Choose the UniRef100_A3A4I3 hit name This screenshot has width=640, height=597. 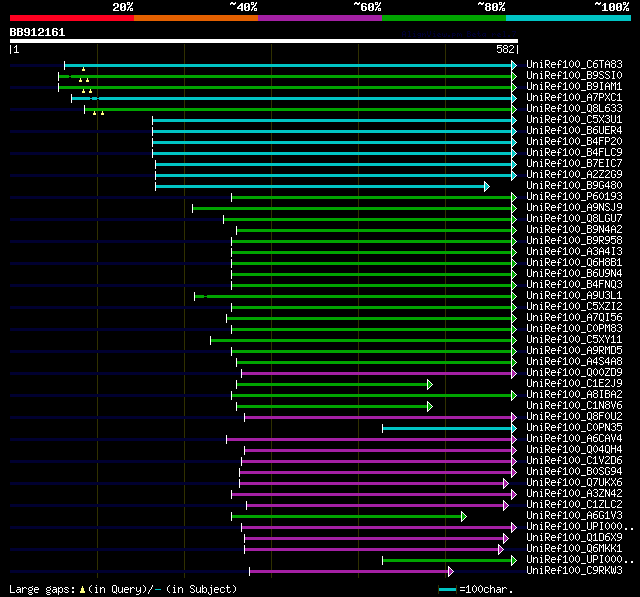574,252
